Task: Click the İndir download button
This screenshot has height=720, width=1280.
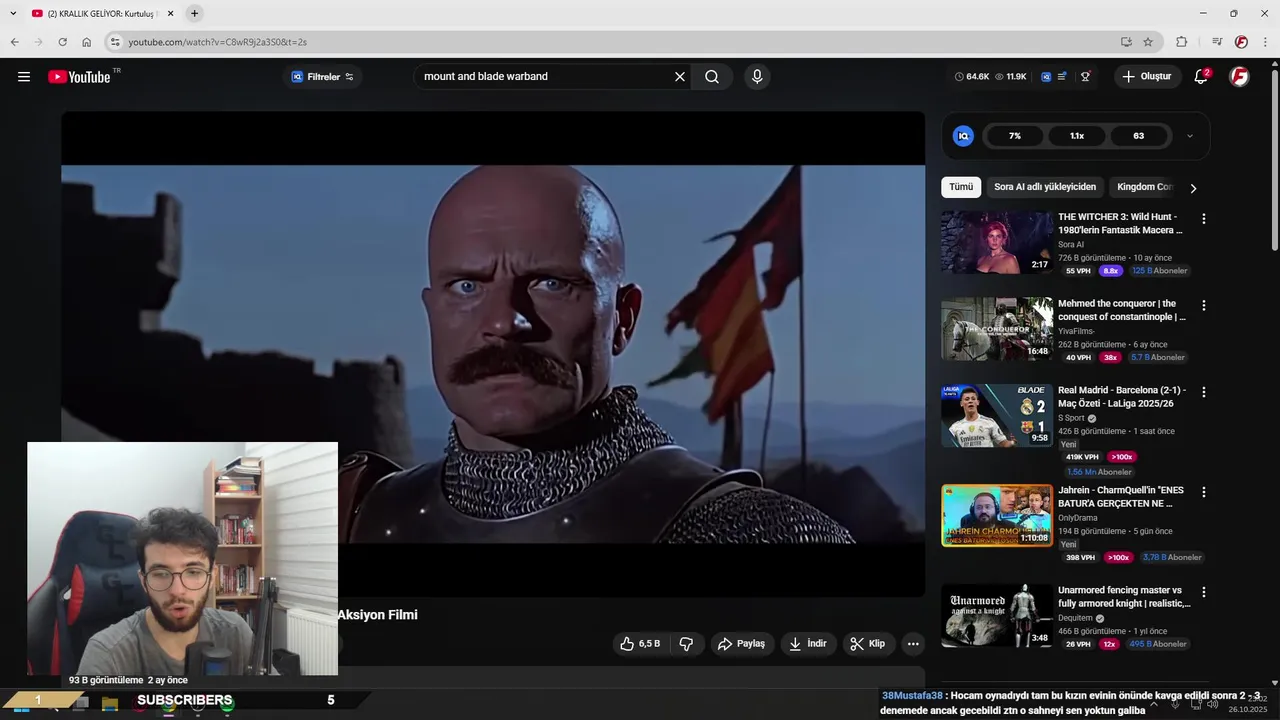Action: point(808,644)
